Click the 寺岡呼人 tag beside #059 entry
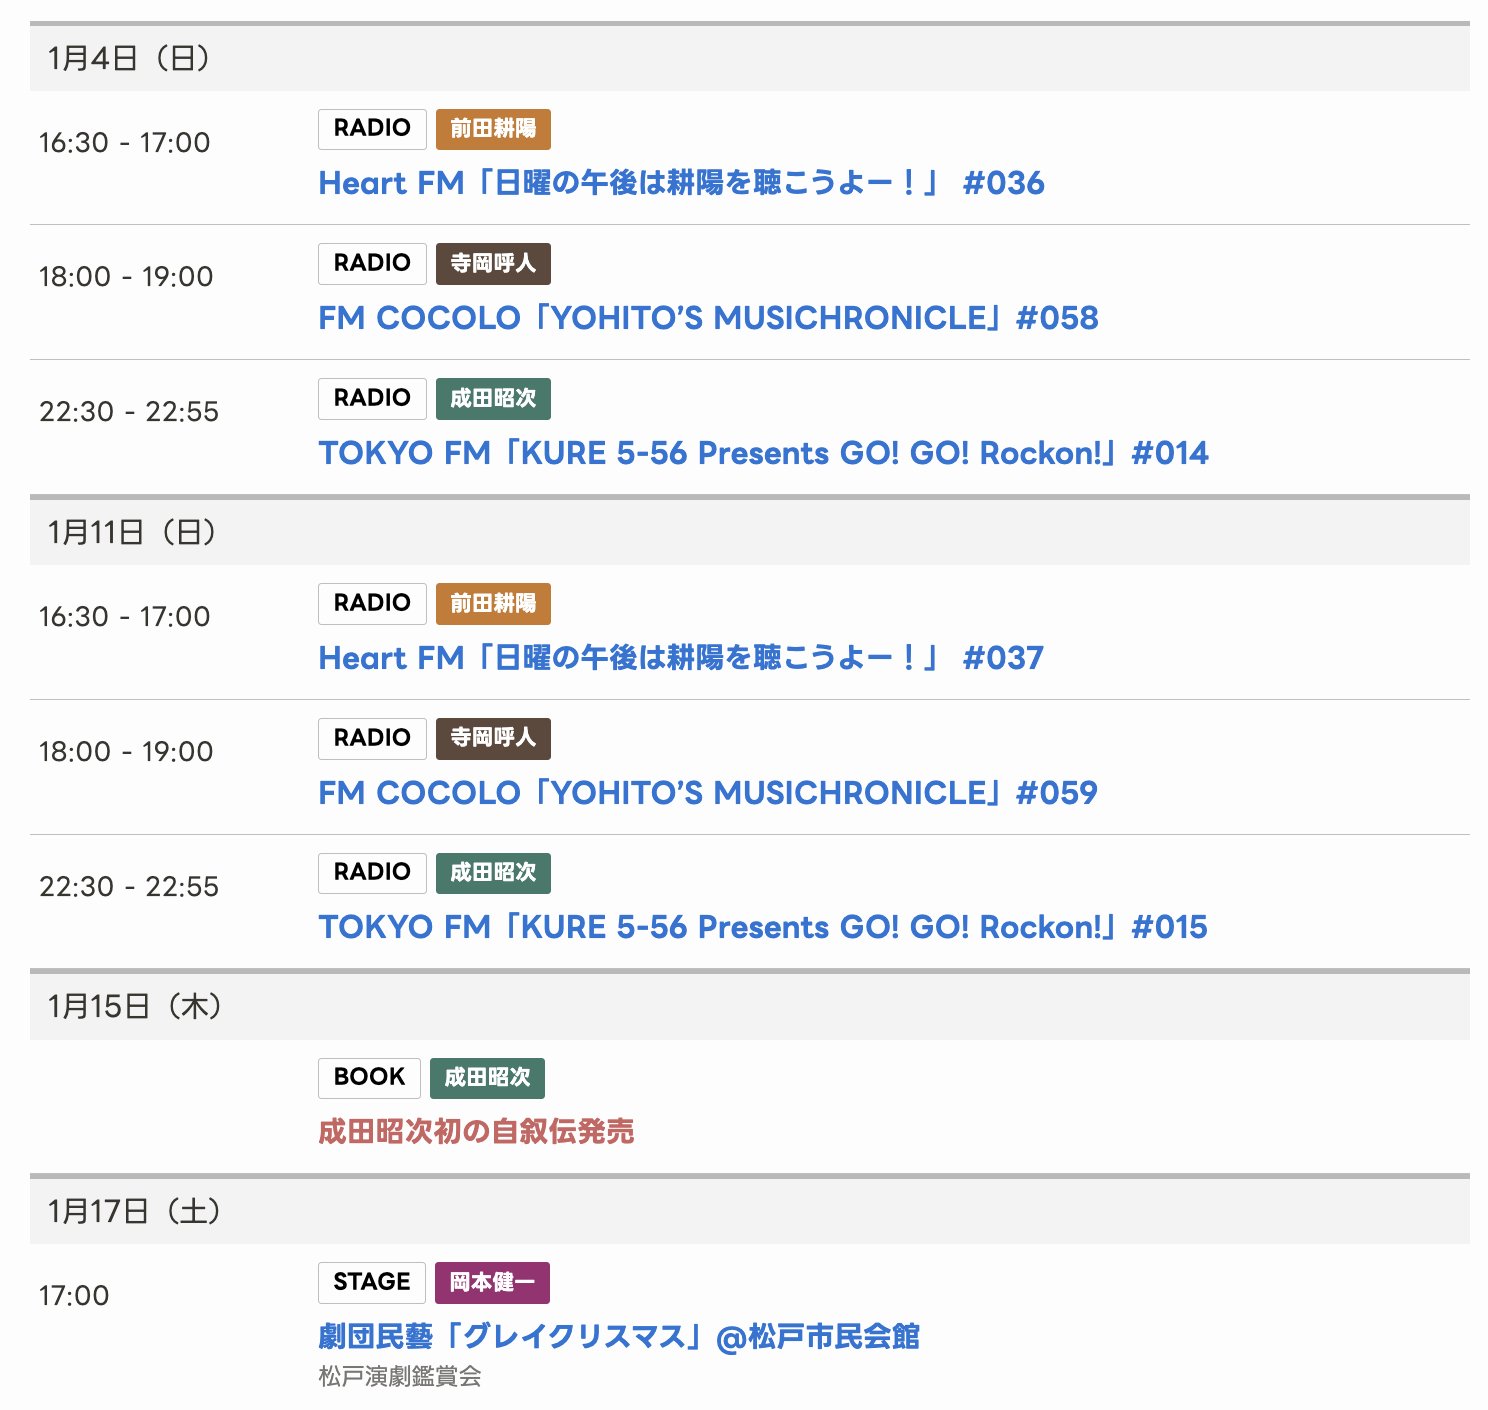This screenshot has width=1488, height=1410. point(493,738)
